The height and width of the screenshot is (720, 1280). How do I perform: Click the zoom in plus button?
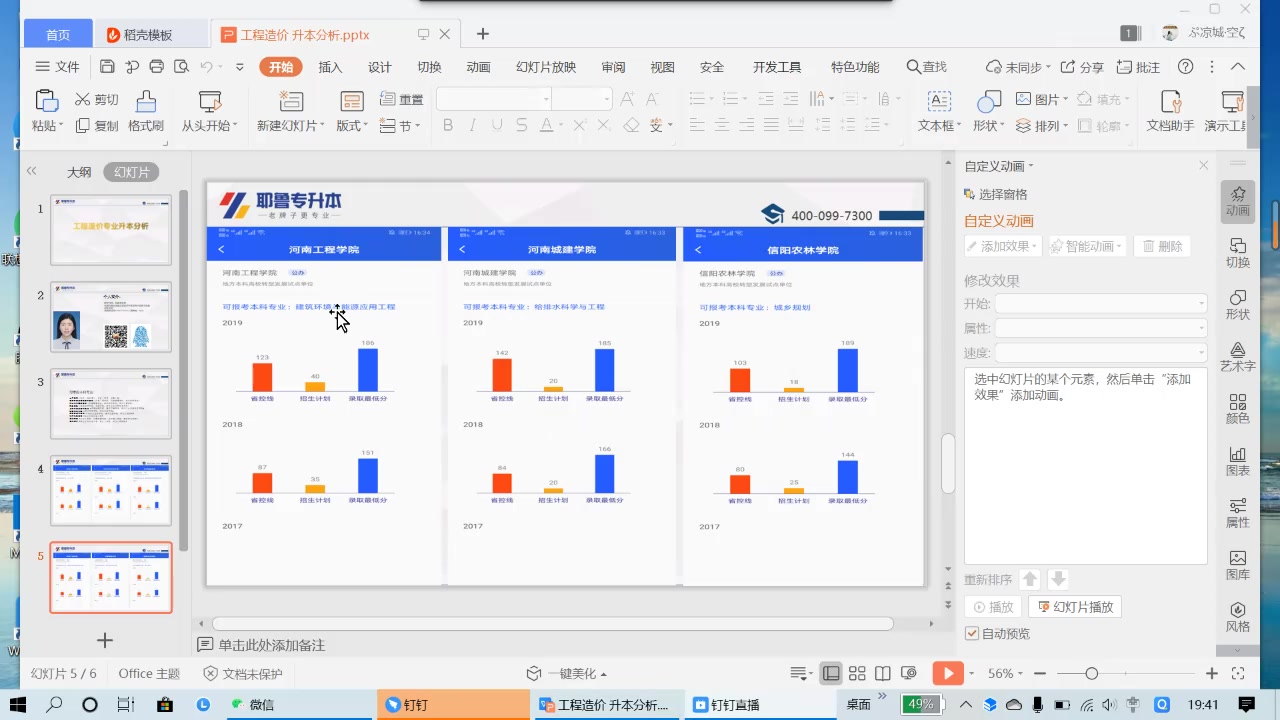[x=1212, y=674]
